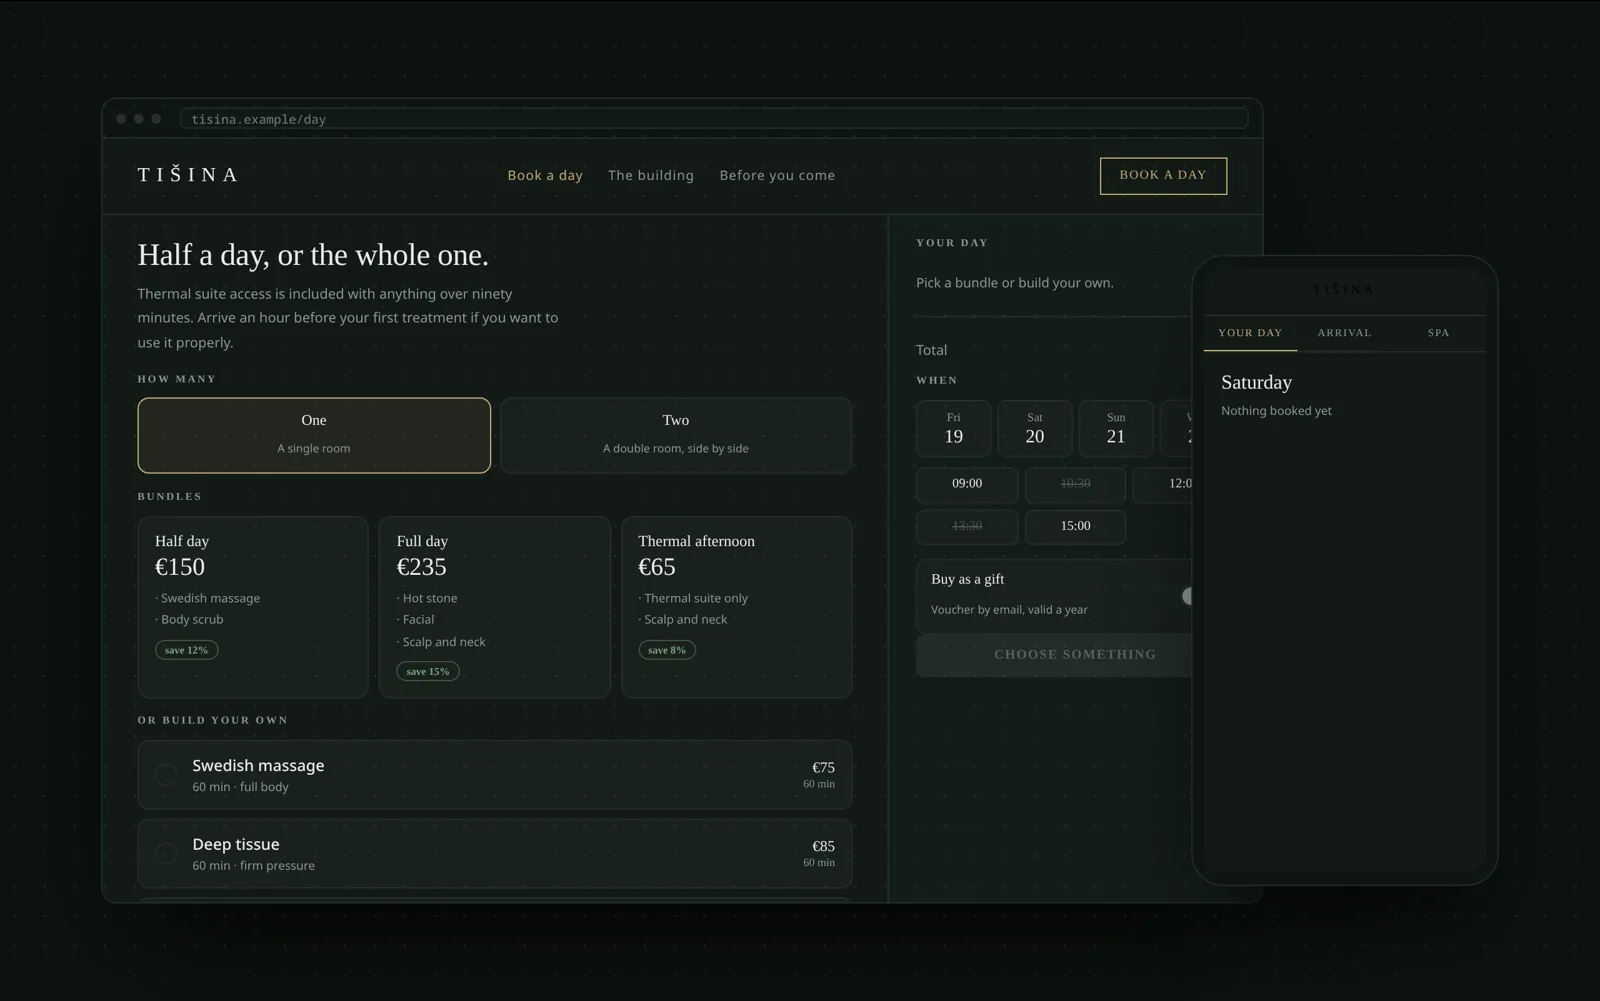Image resolution: width=1600 pixels, height=1001 pixels.
Task: Choose the Half day €150 bundle
Action: (x=253, y=607)
